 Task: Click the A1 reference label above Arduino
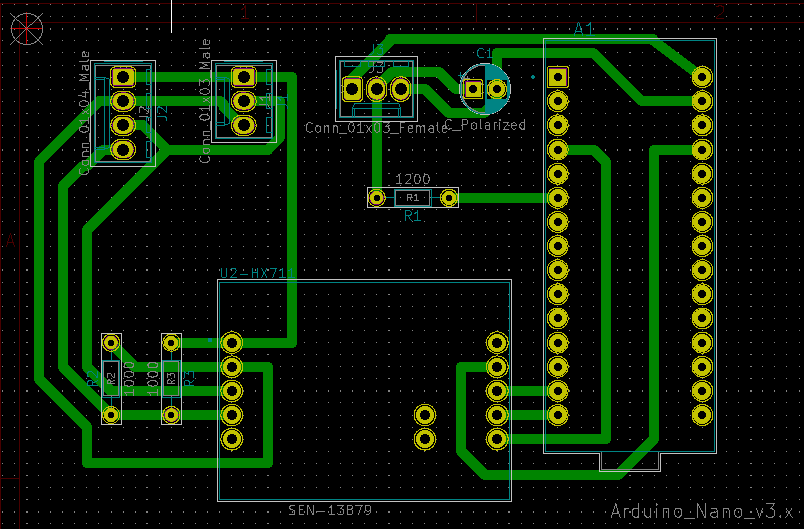pos(584,29)
